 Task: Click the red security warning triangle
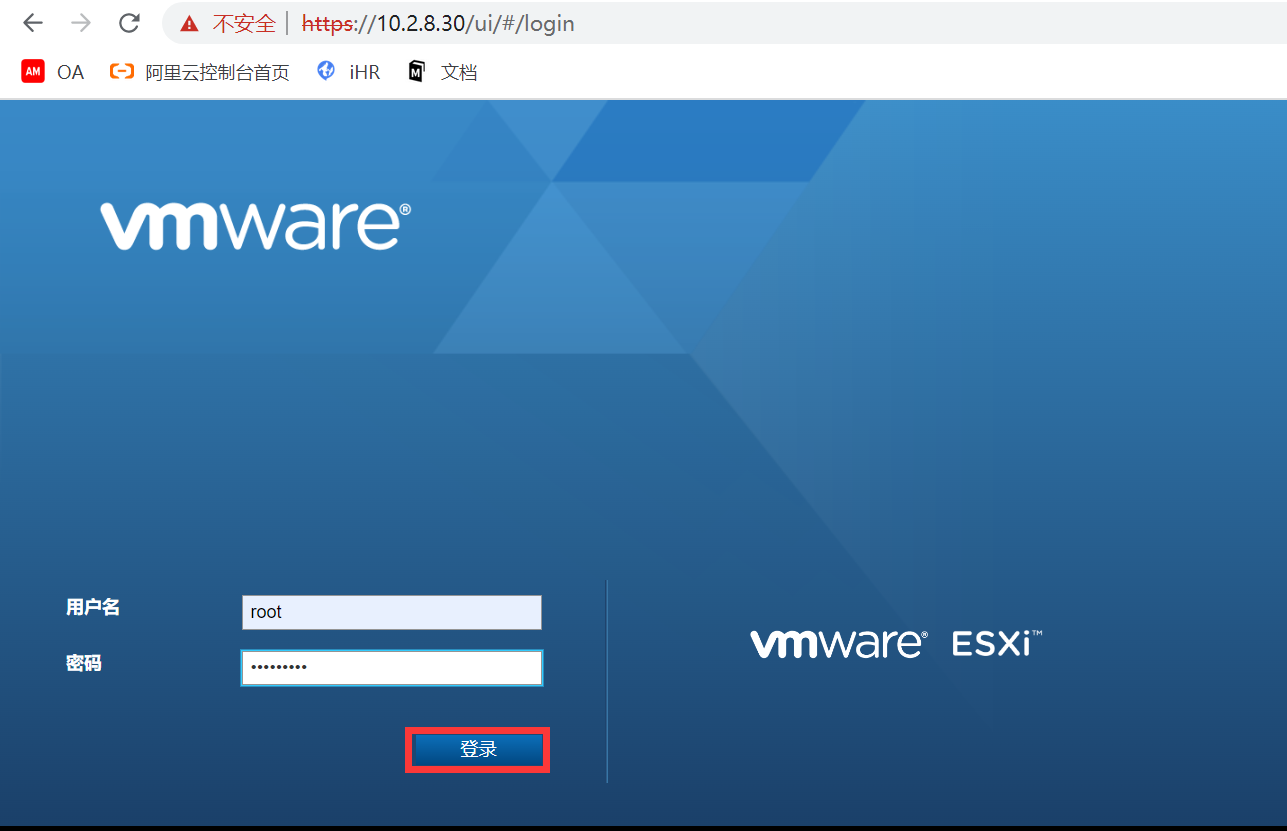[x=189, y=24]
